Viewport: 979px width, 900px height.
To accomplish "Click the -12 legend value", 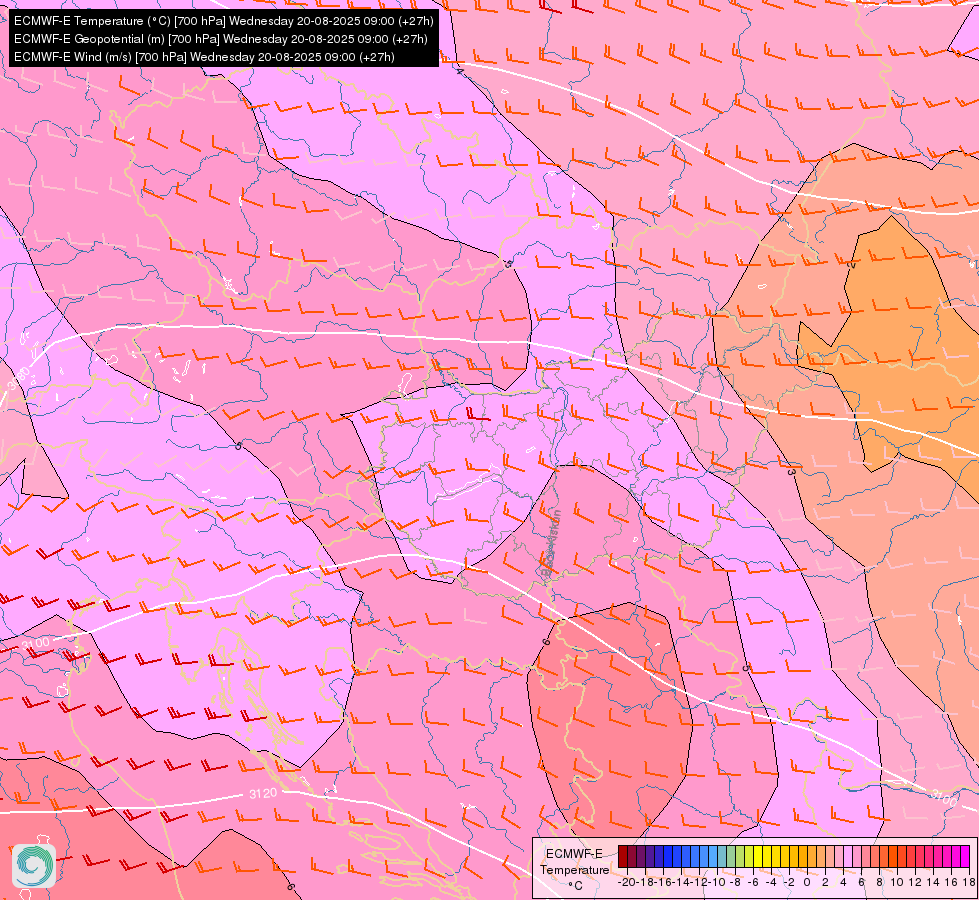I will point(699,883).
